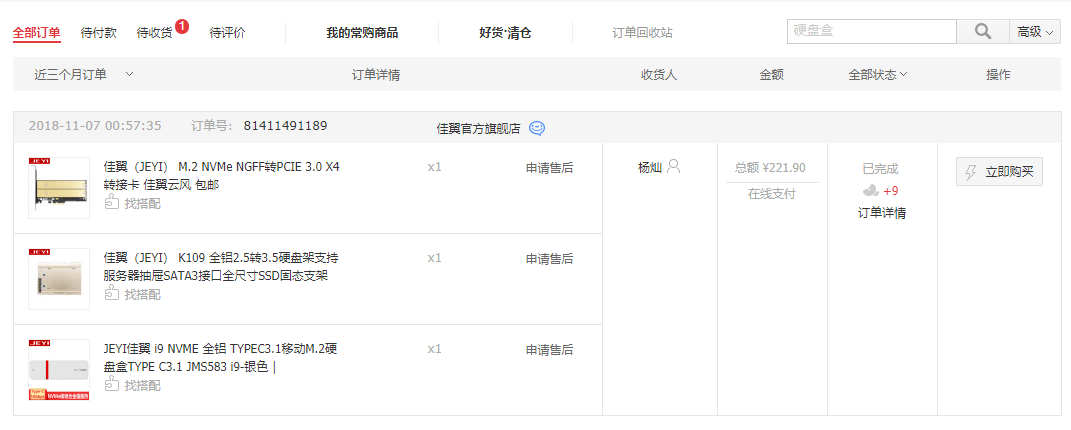Viewport: 1071px width, 430px height.
Task: Click the order date 2018-11-07 00:57:35
Action: [95, 126]
